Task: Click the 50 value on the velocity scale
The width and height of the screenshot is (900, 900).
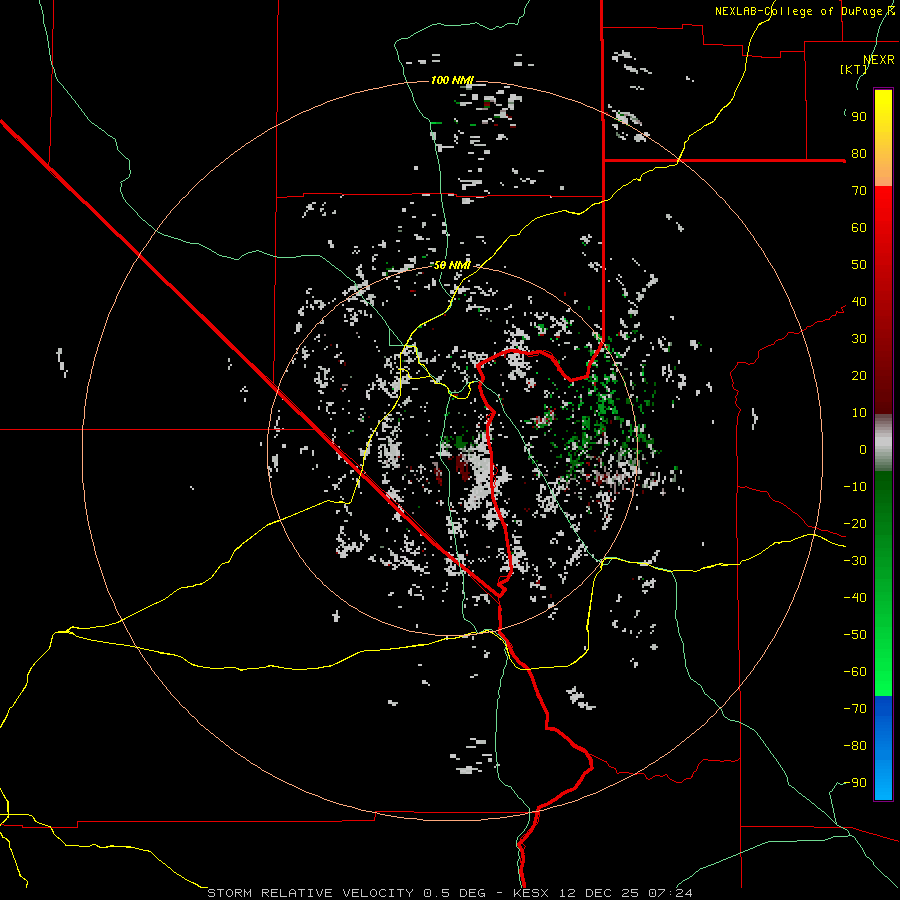Action: (859, 265)
